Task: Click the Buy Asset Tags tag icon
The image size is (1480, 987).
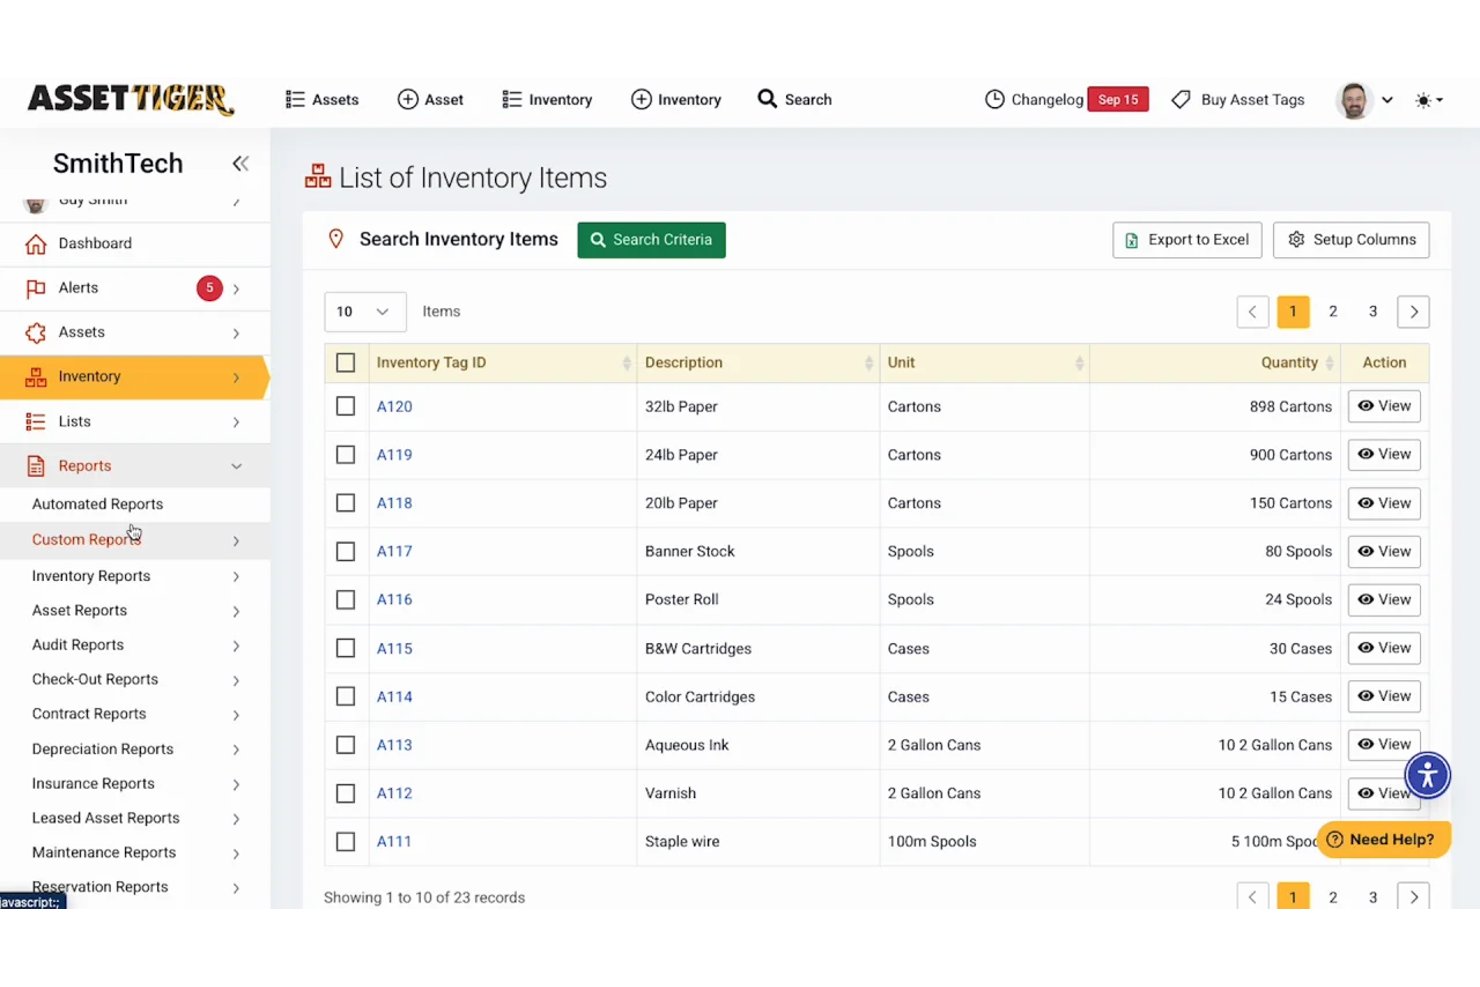Action: coord(1181,100)
